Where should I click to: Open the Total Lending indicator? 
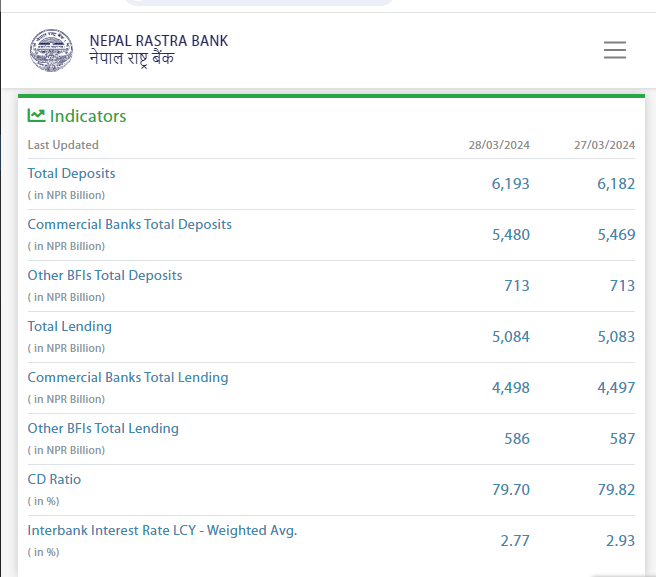click(x=69, y=327)
